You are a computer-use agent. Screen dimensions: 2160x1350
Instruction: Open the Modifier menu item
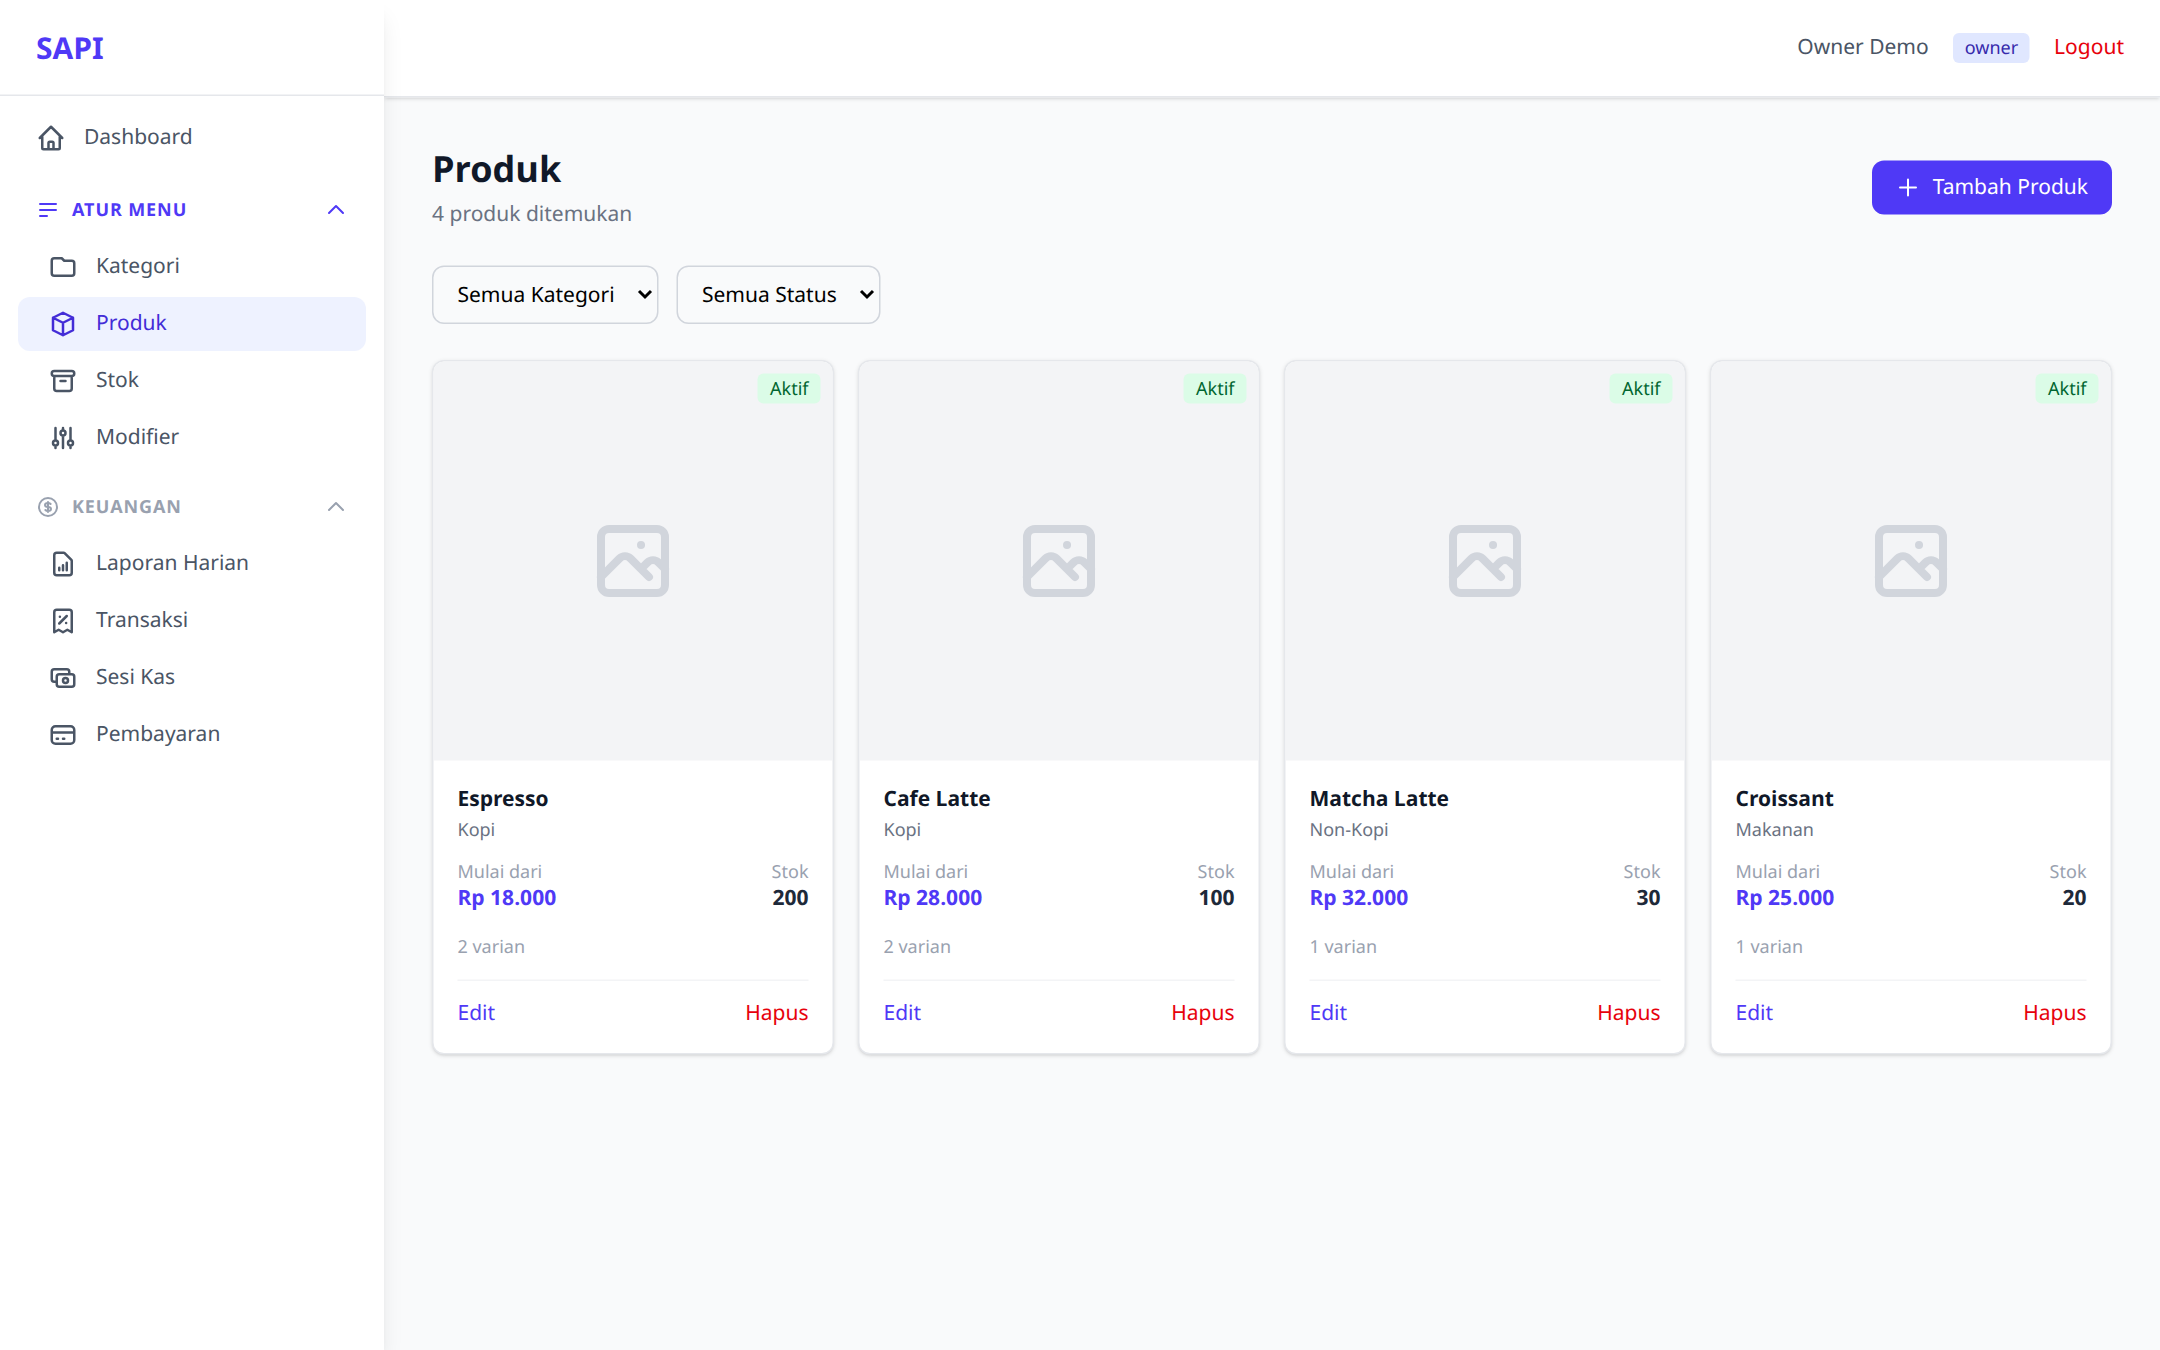(192, 437)
